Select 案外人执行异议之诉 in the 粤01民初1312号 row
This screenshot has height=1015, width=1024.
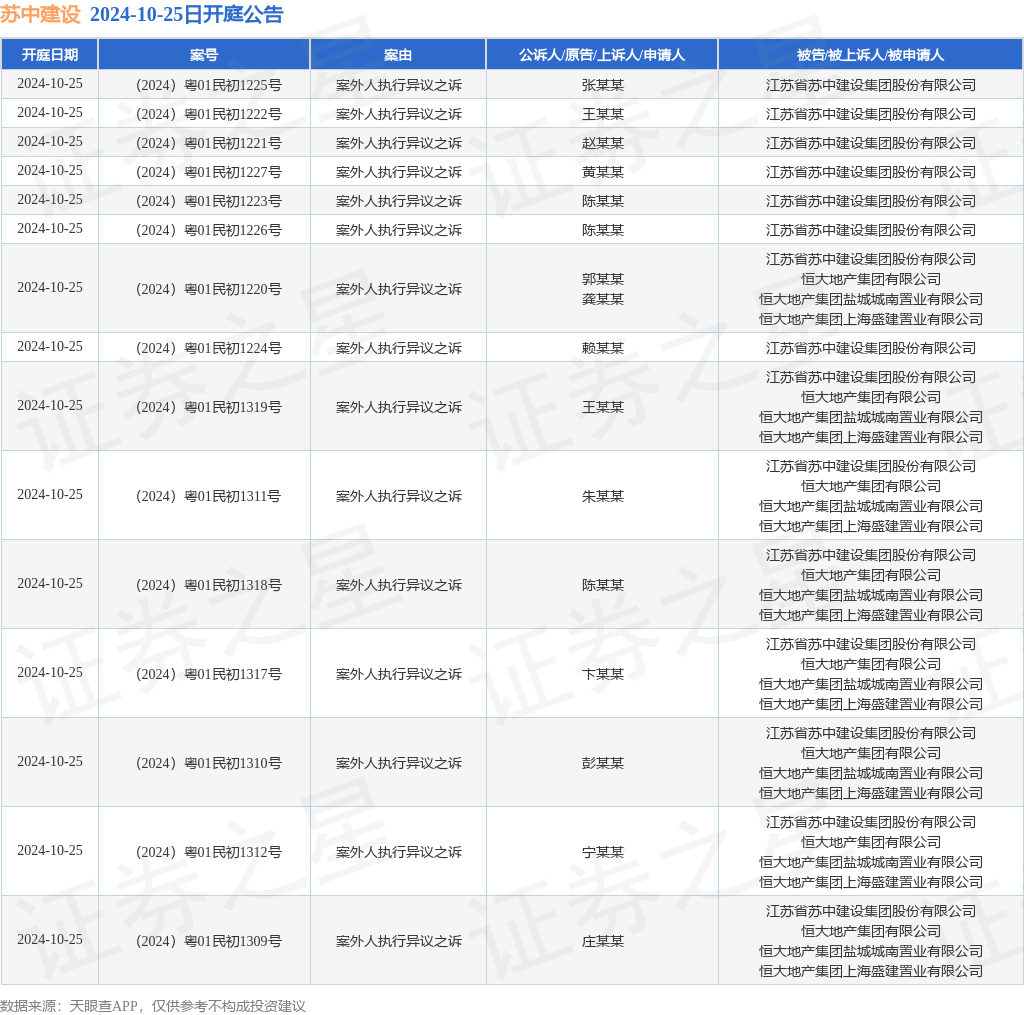click(x=398, y=852)
